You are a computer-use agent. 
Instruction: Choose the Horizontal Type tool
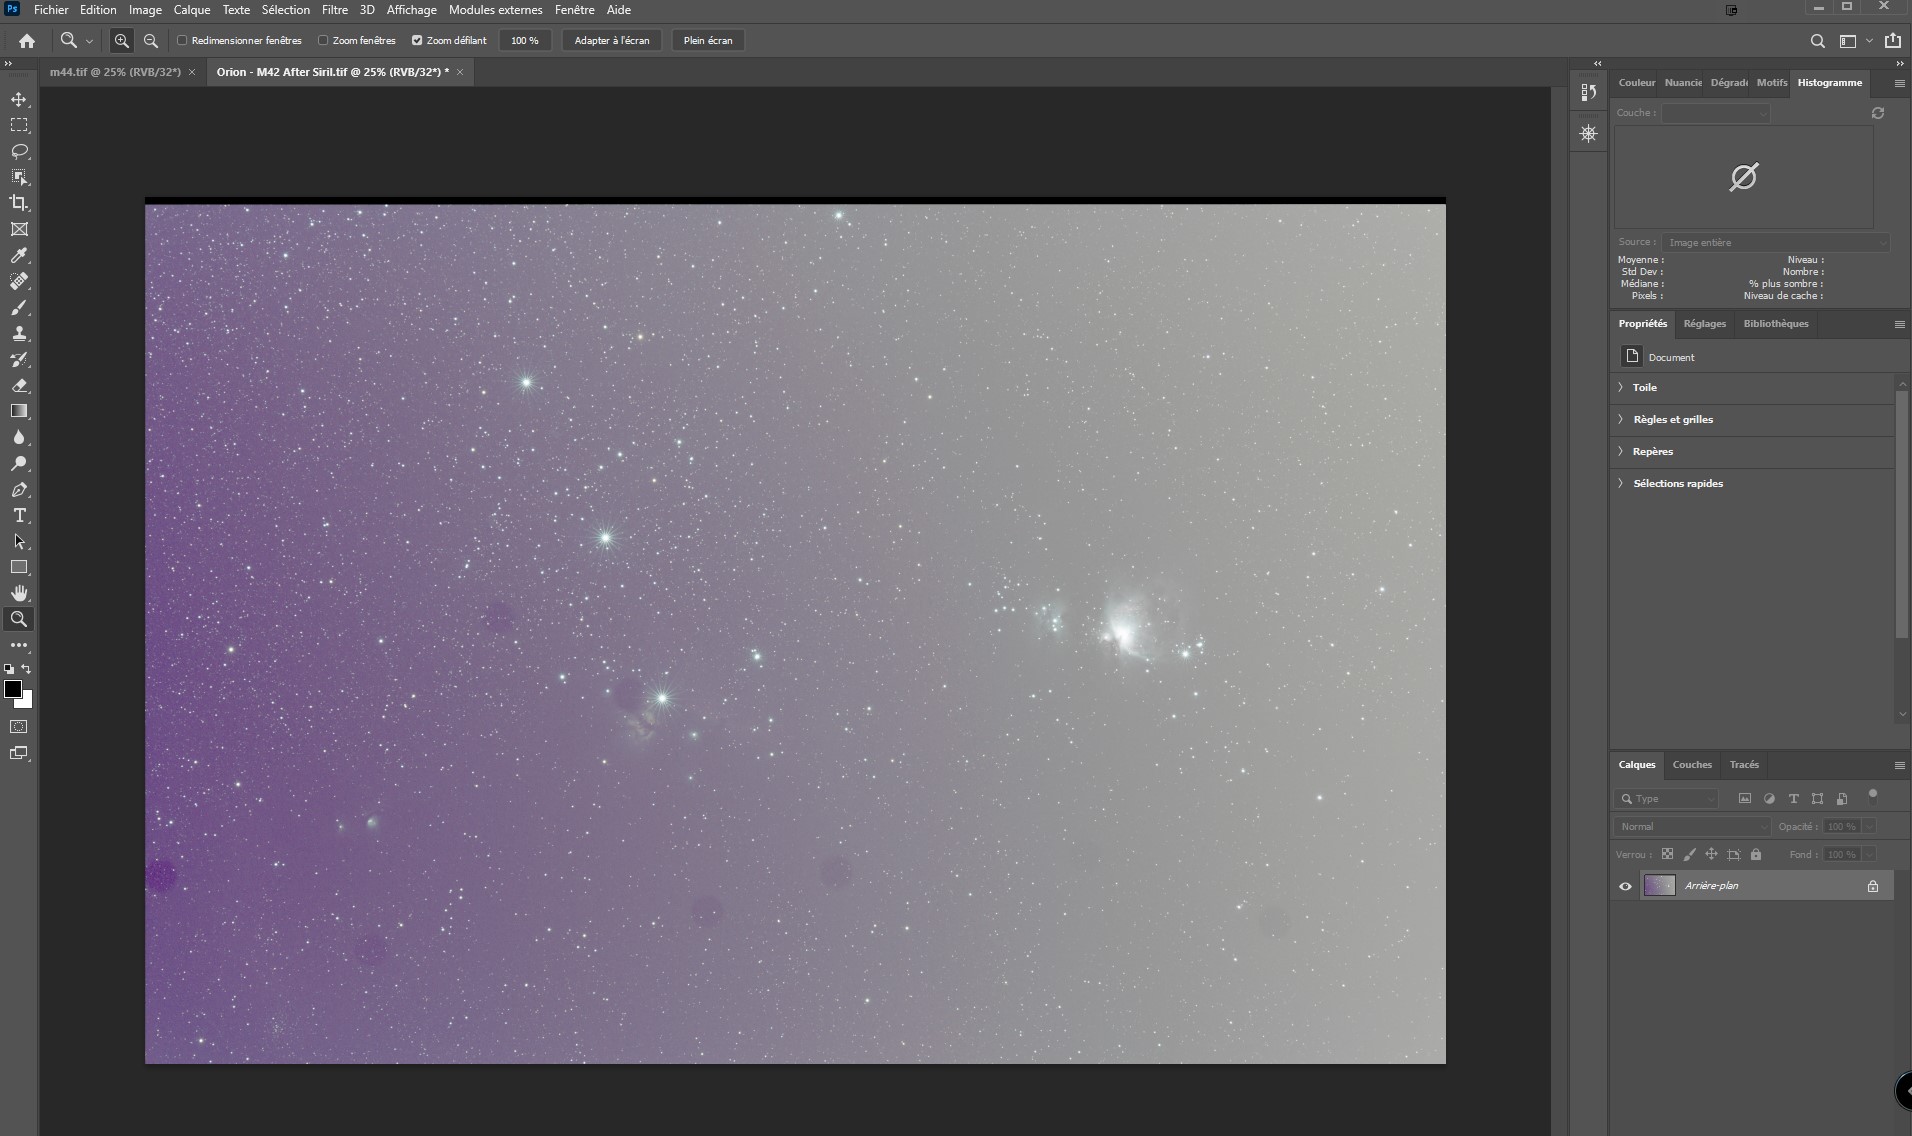pos(19,515)
